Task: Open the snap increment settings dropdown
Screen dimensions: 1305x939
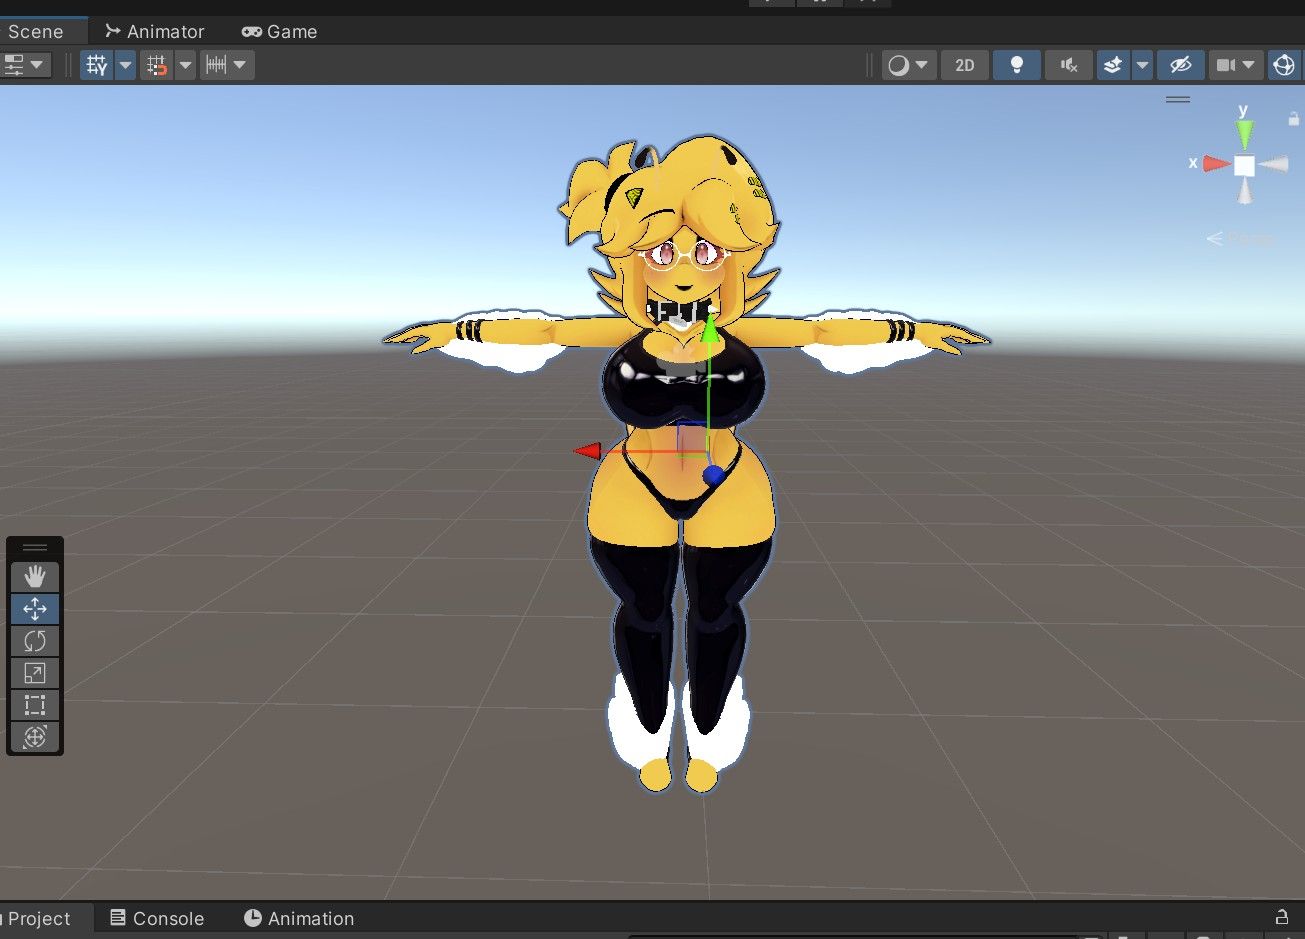Action: pos(227,65)
